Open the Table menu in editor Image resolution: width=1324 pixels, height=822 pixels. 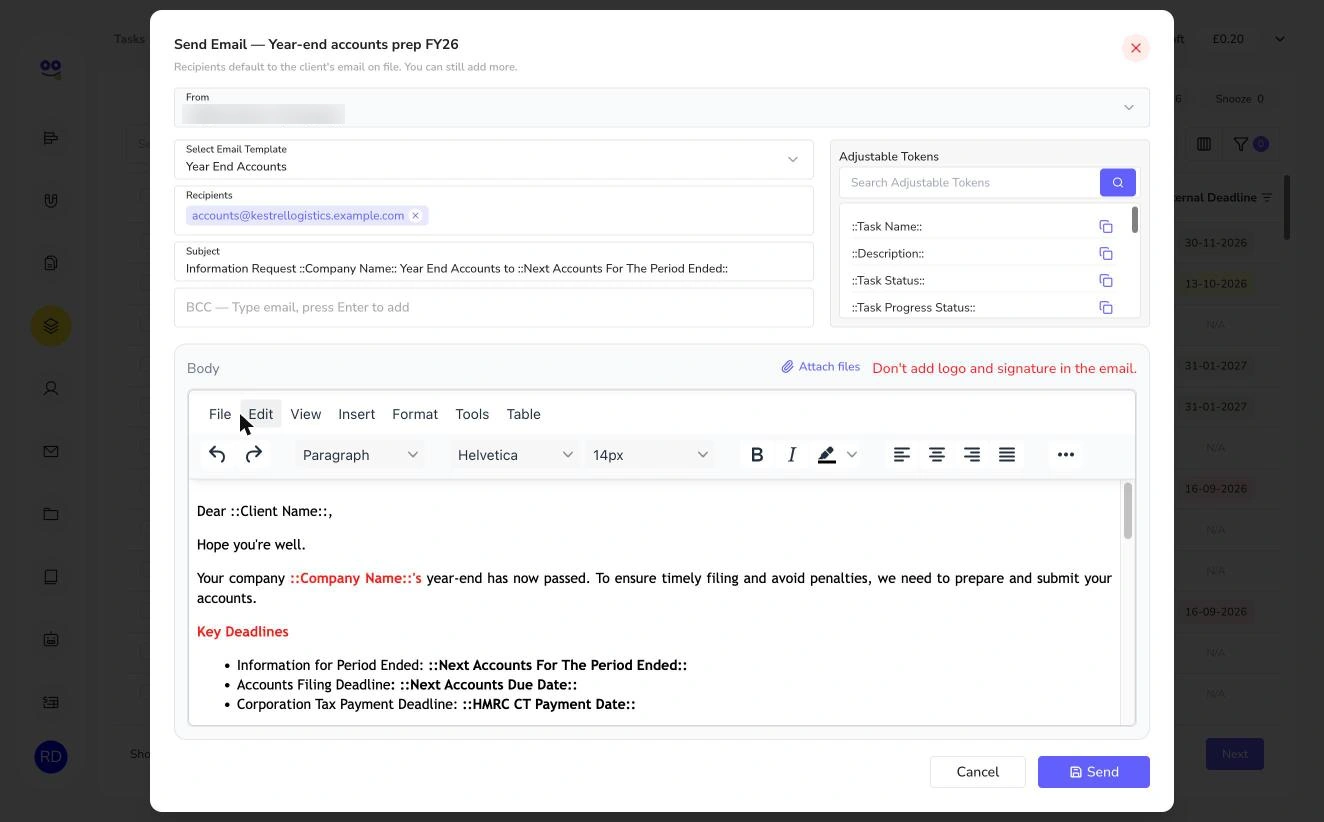coord(524,414)
